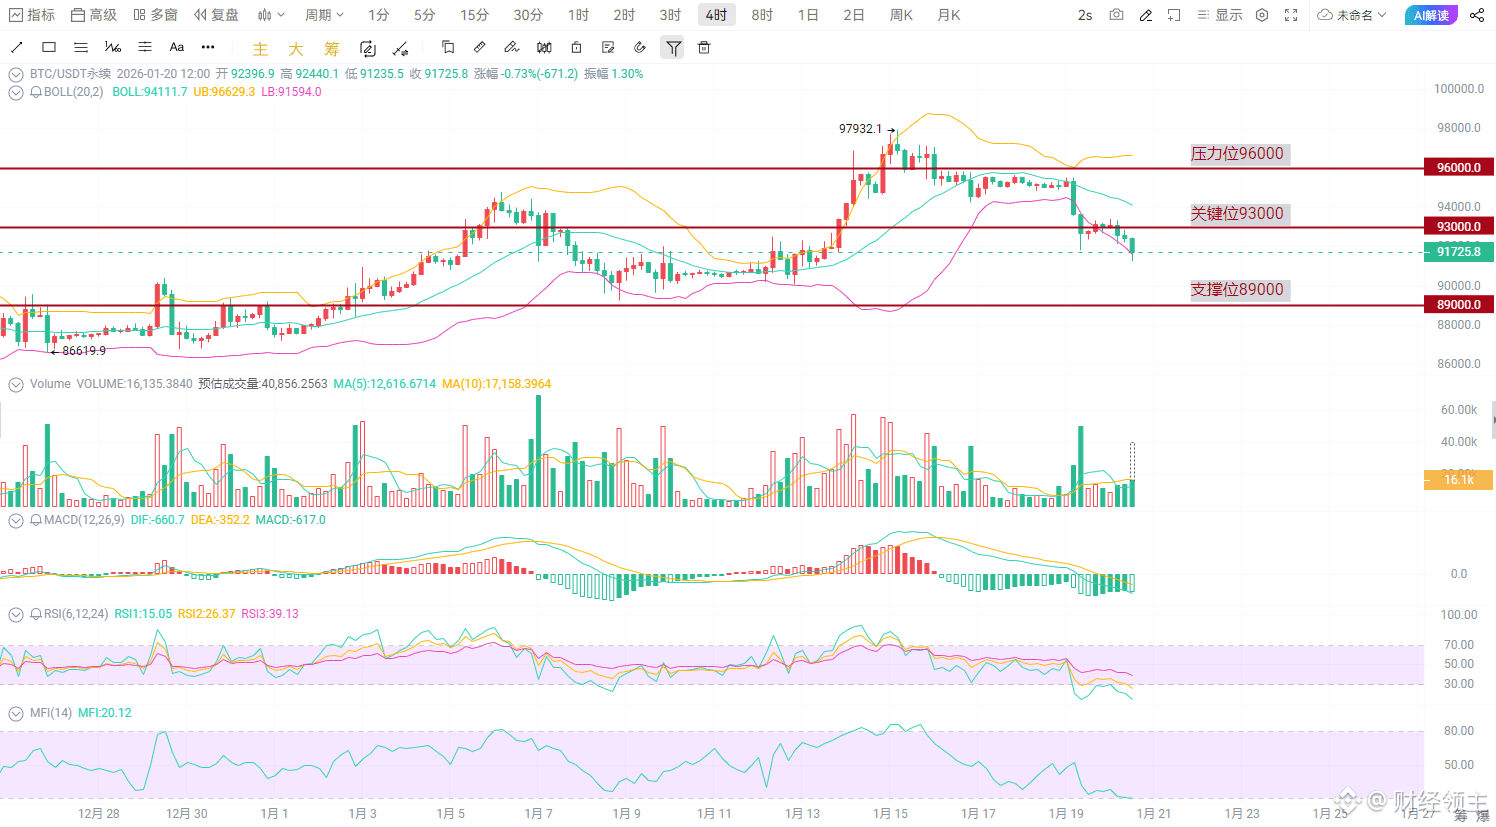
Task: Open the 指标 indicators panel
Action: click(x=32, y=15)
